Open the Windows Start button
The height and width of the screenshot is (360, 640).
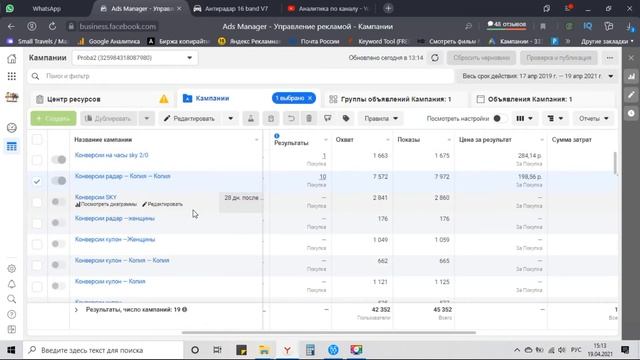11,350
